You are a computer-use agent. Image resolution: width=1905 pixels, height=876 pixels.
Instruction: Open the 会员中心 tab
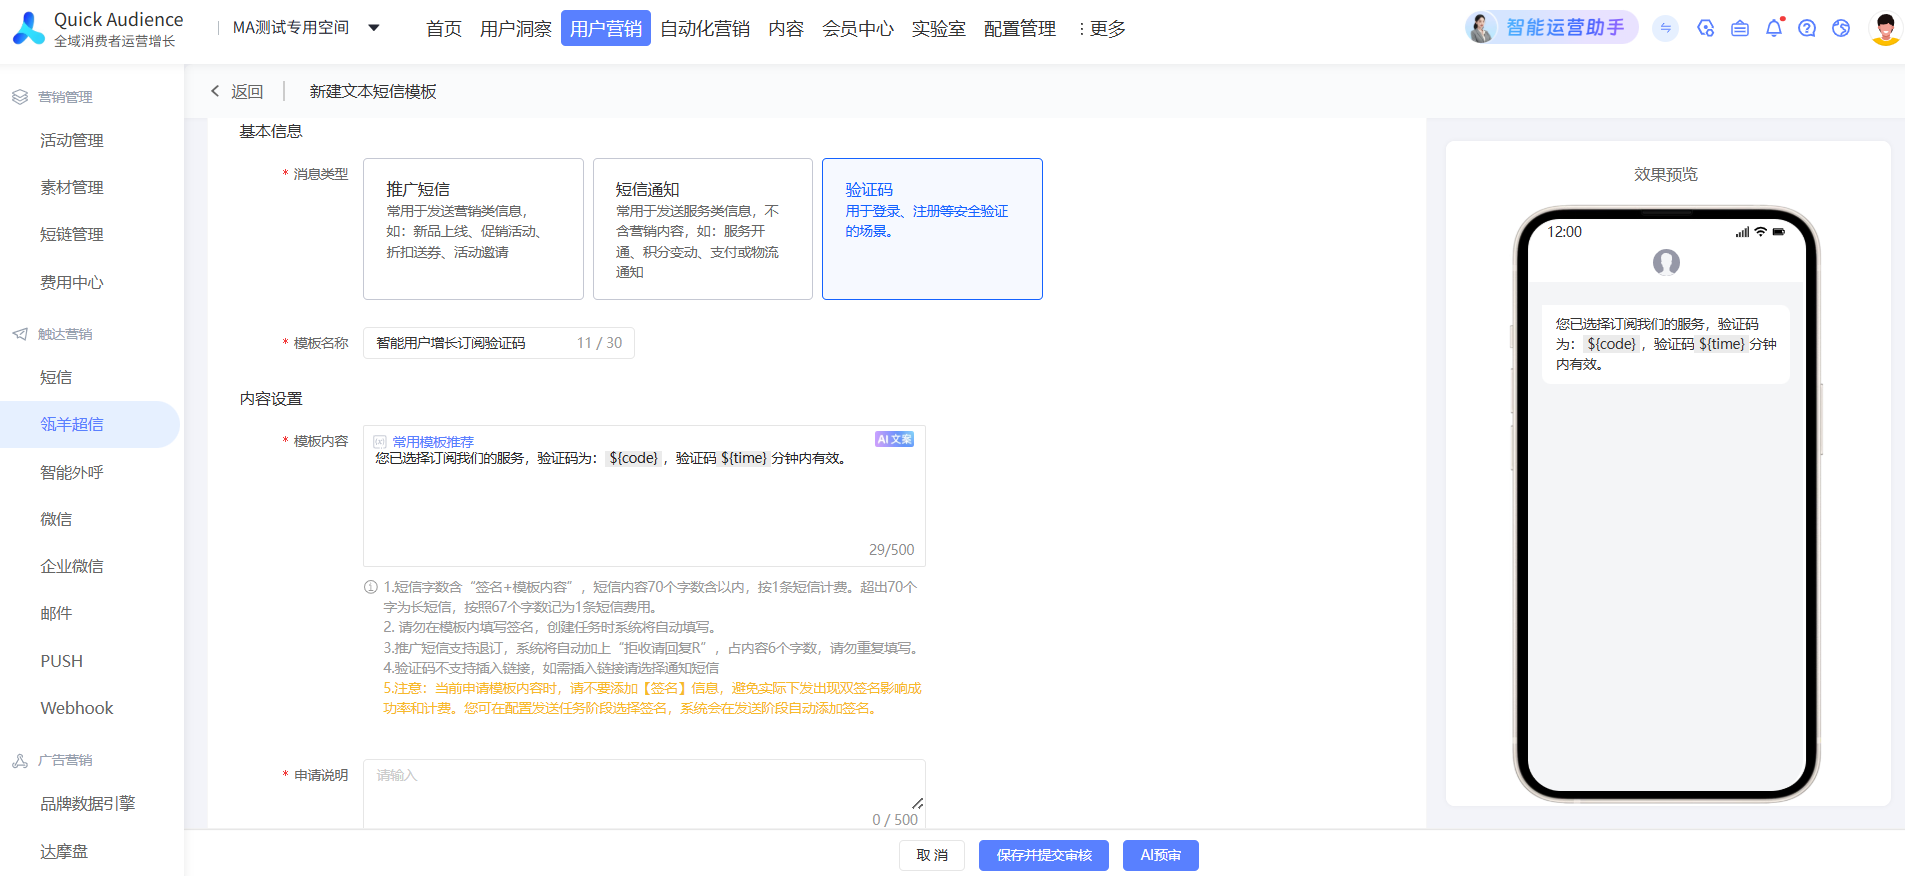click(858, 29)
